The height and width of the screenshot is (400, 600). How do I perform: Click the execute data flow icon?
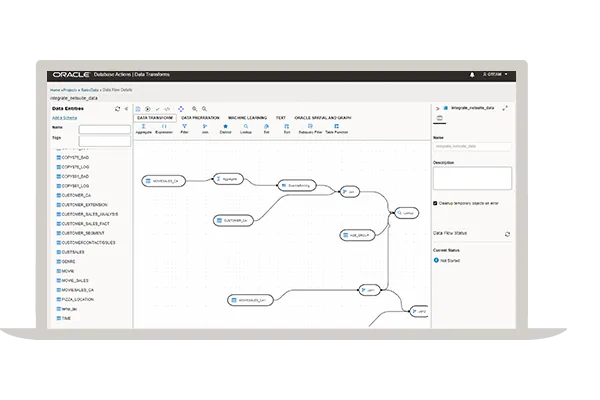click(x=148, y=108)
